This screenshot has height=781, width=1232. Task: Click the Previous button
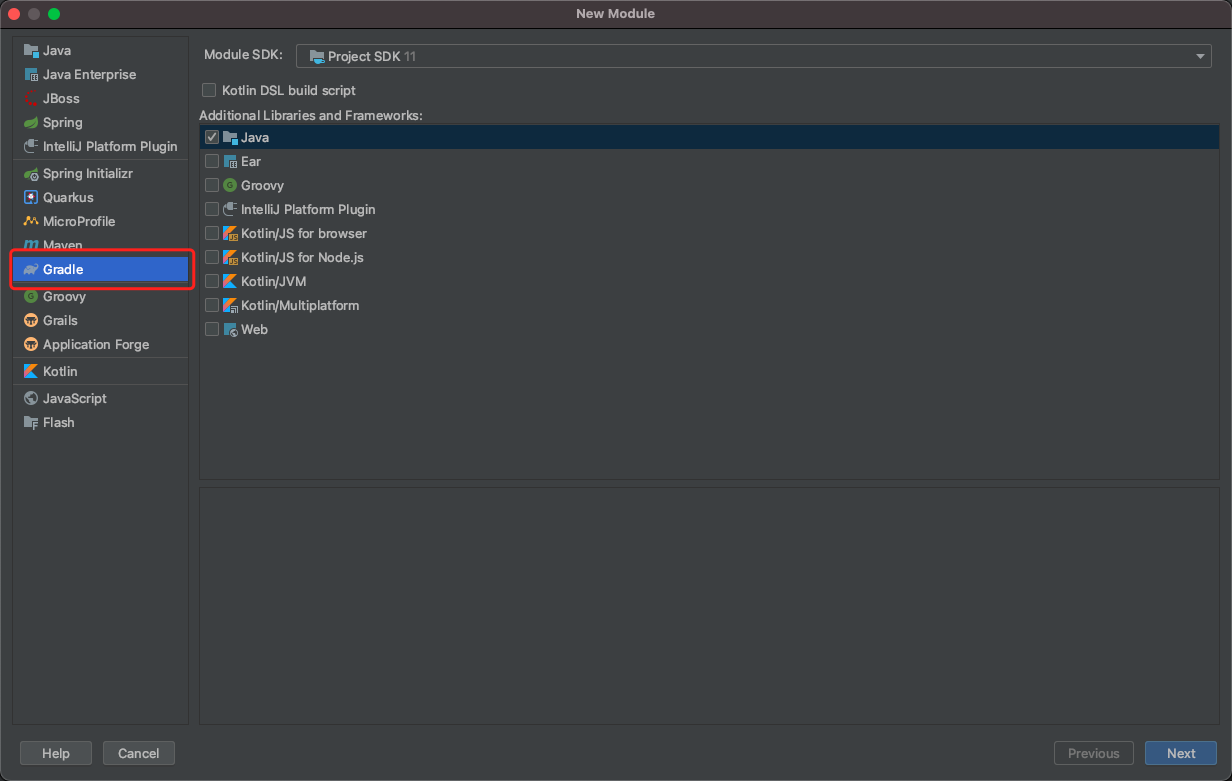(1094, 753)
